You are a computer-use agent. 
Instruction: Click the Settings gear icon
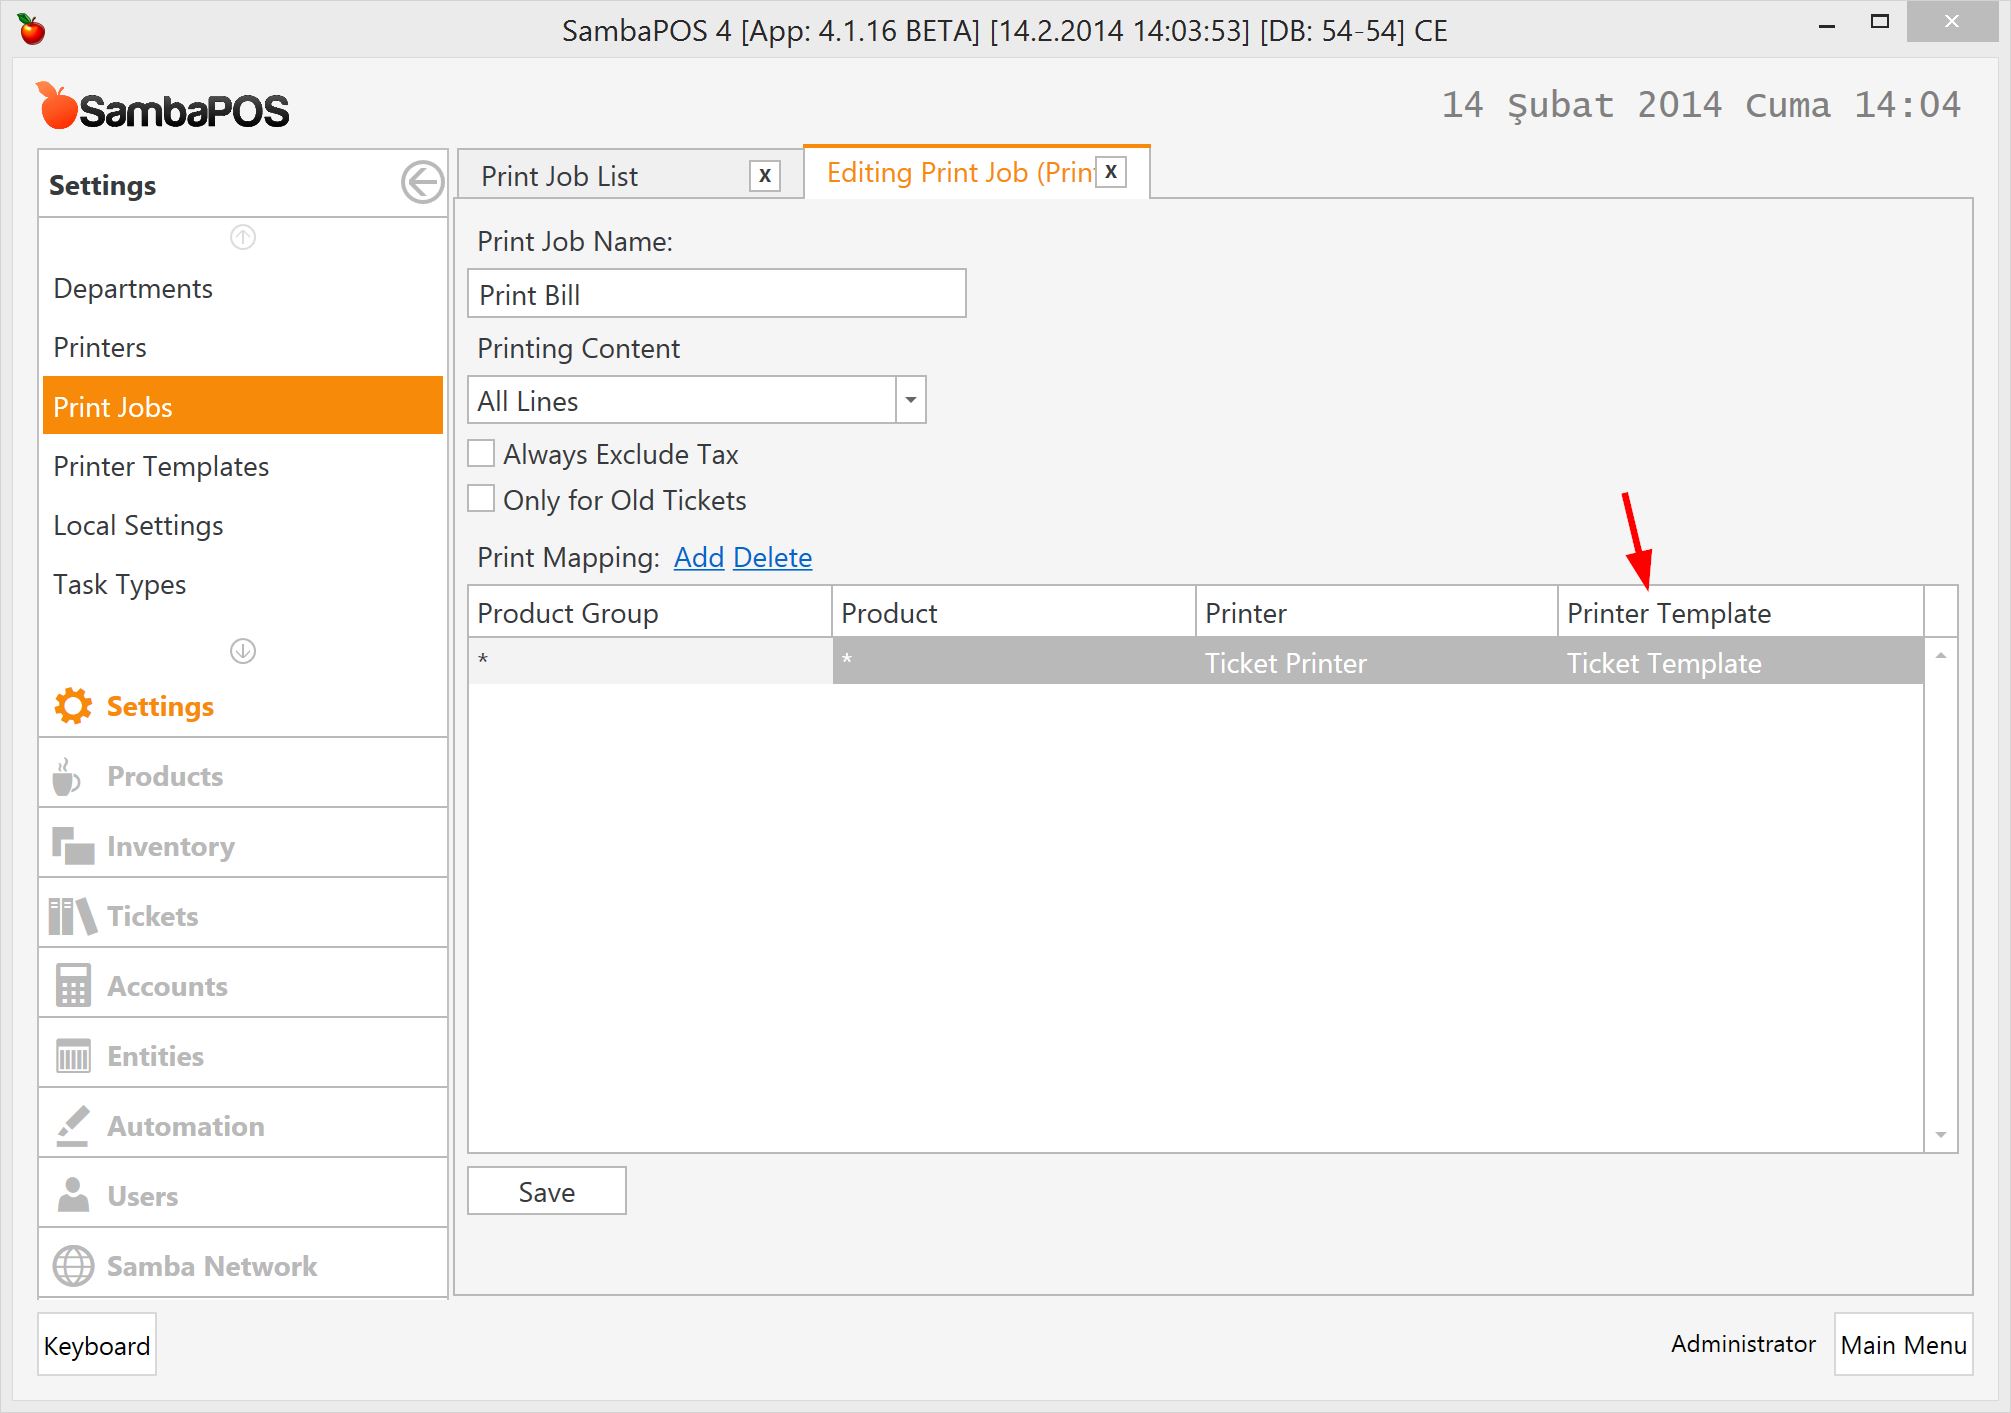coord(73,706)
